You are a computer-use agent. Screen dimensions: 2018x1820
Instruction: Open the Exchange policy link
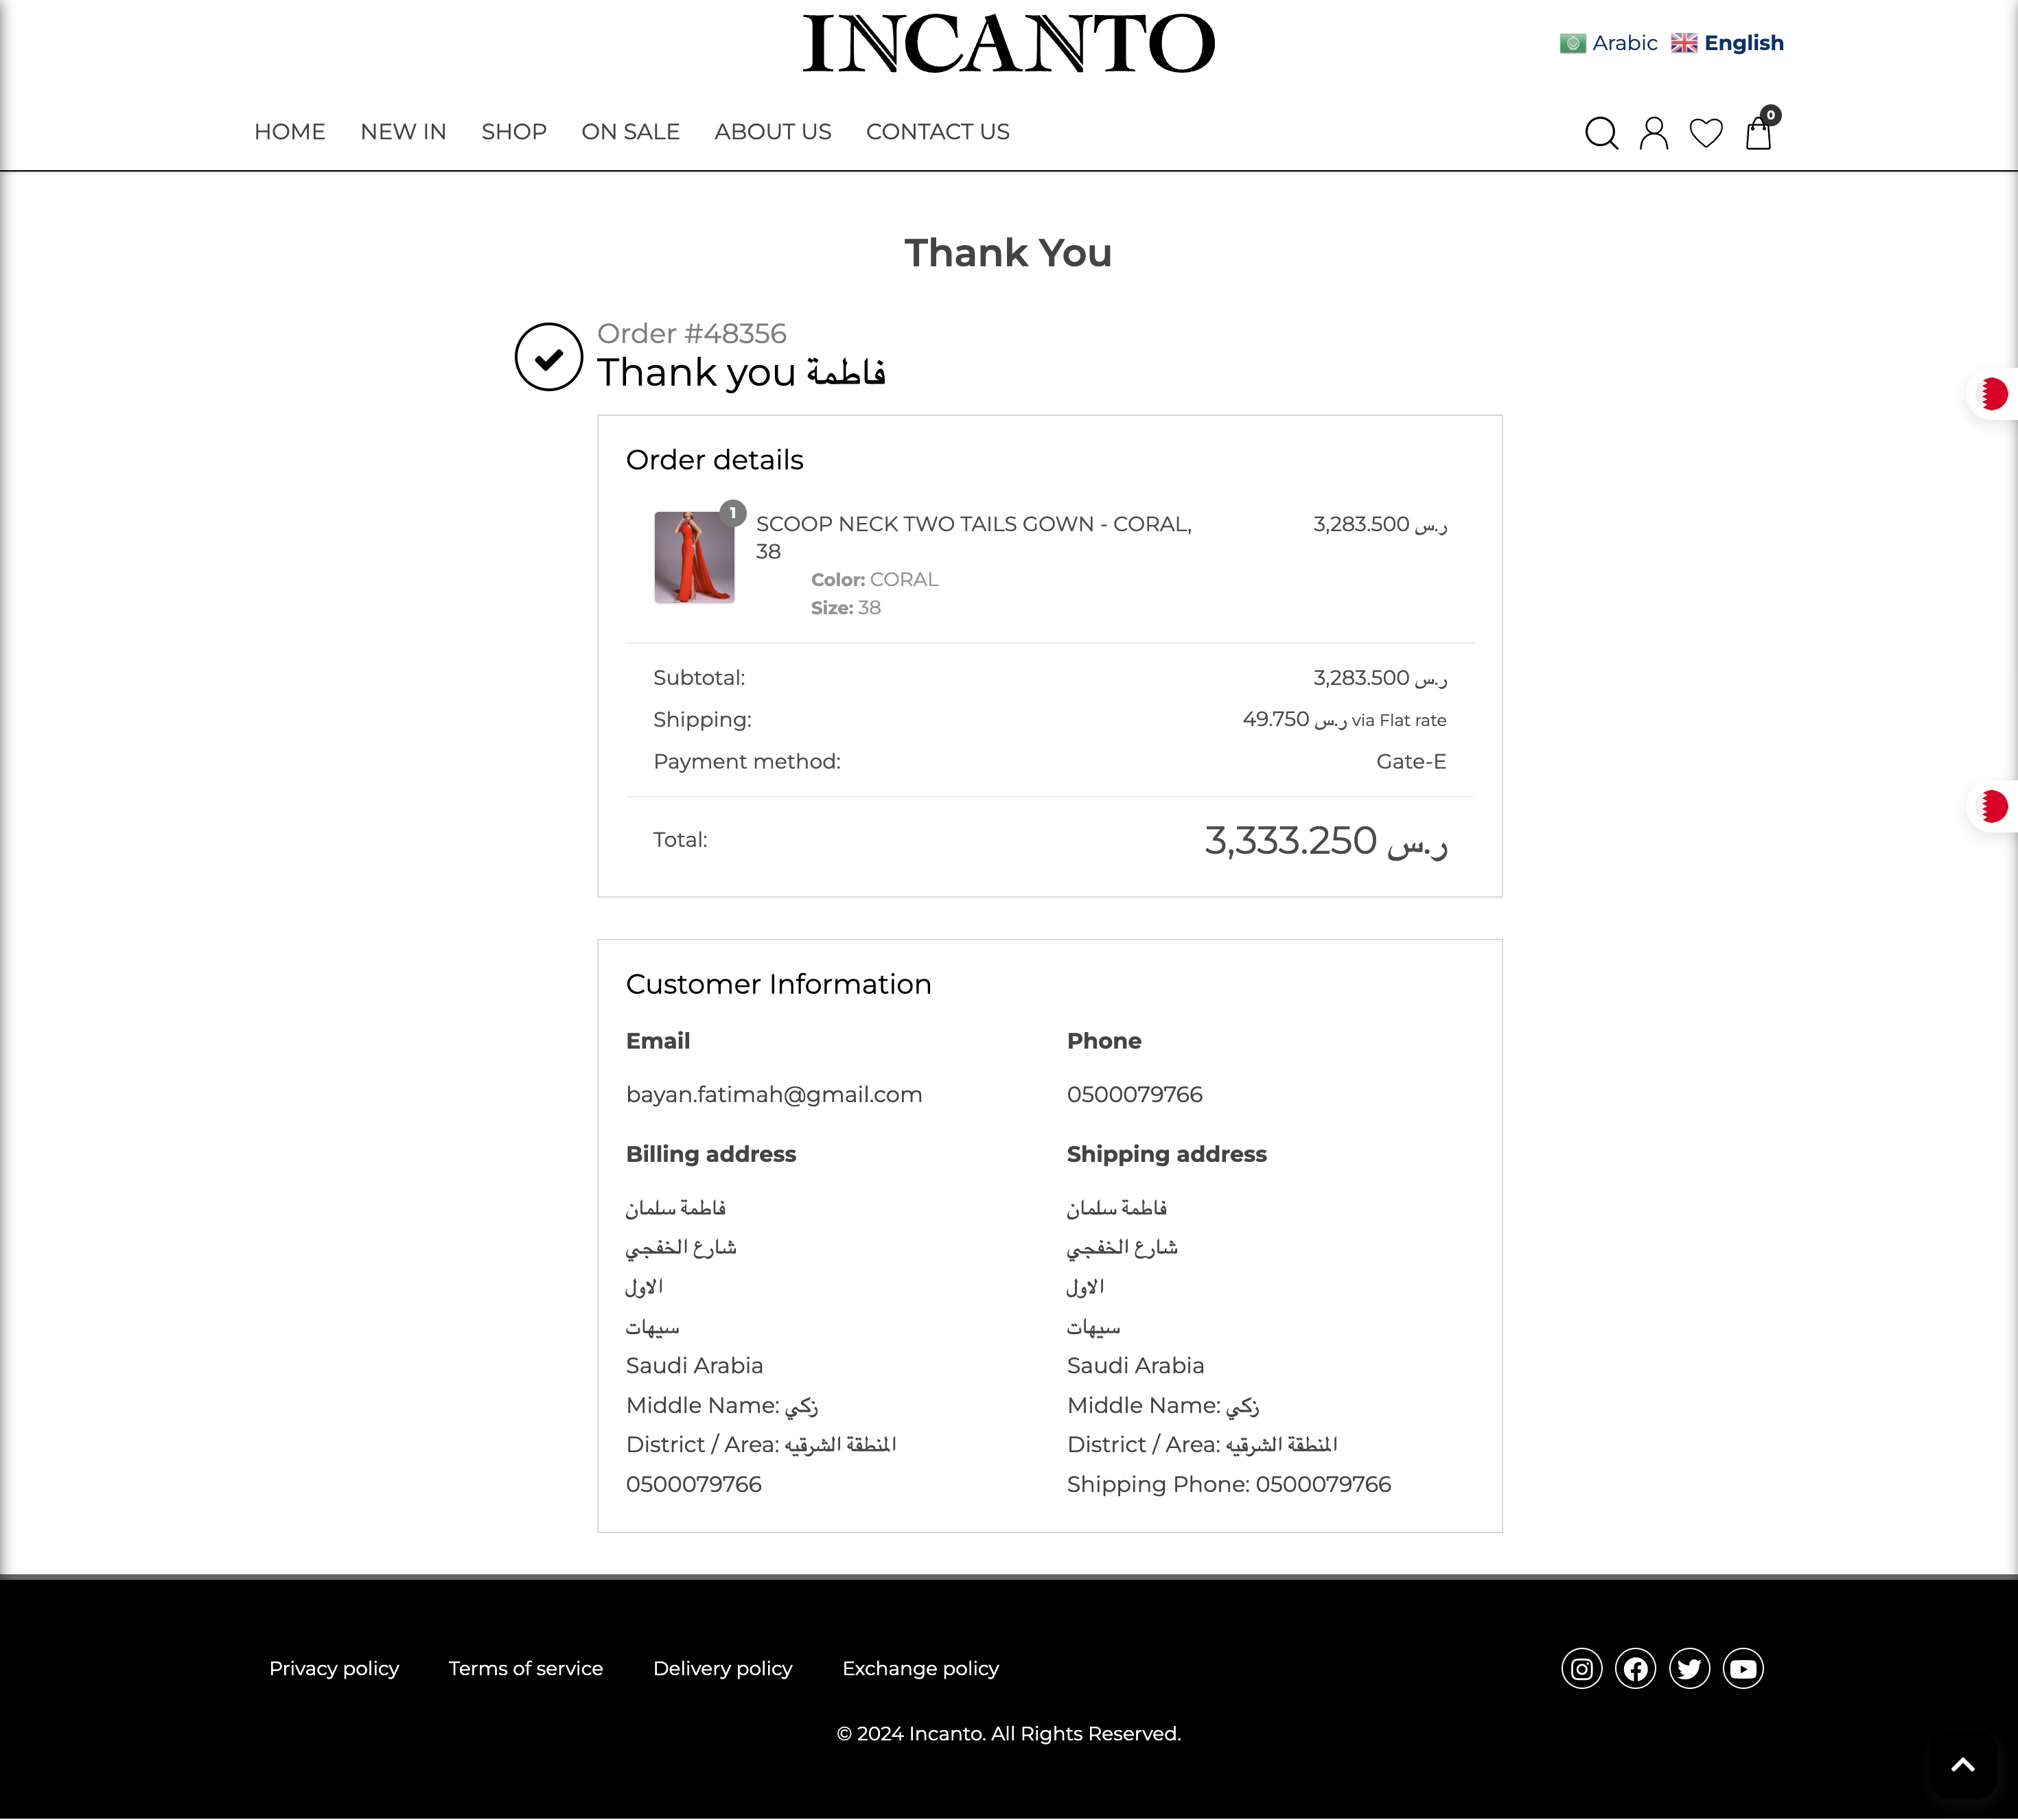[x=920, y=1668]
